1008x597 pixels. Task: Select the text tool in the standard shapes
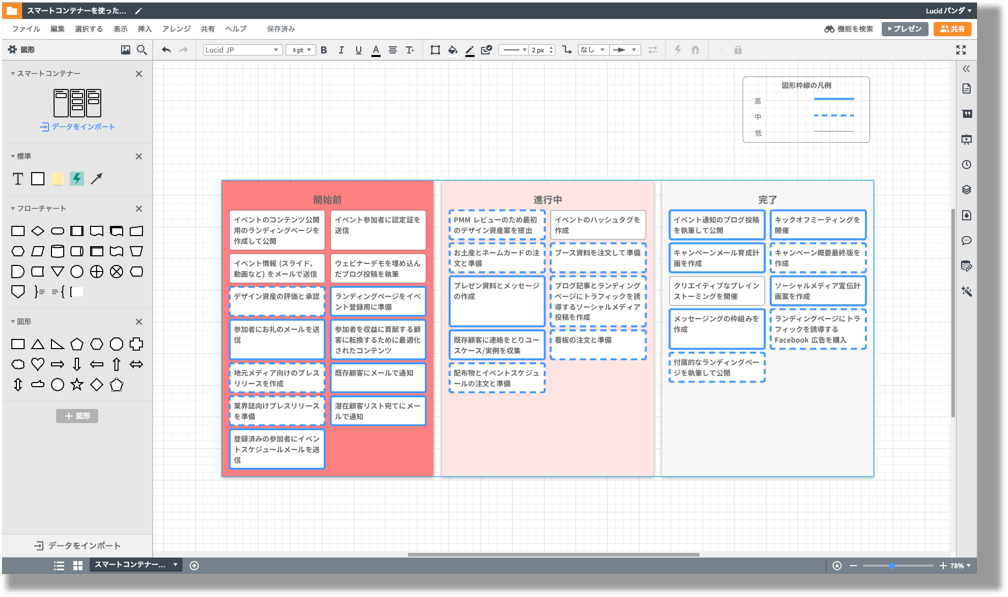click(17, 178)
